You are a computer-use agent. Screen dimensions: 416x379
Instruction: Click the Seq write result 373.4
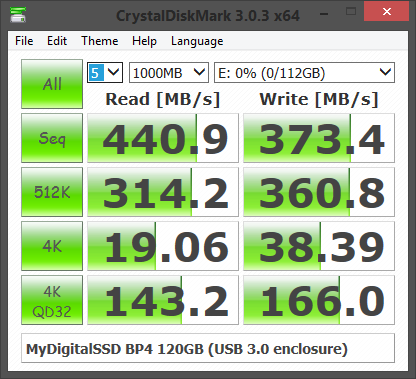(x=319, y=138)
